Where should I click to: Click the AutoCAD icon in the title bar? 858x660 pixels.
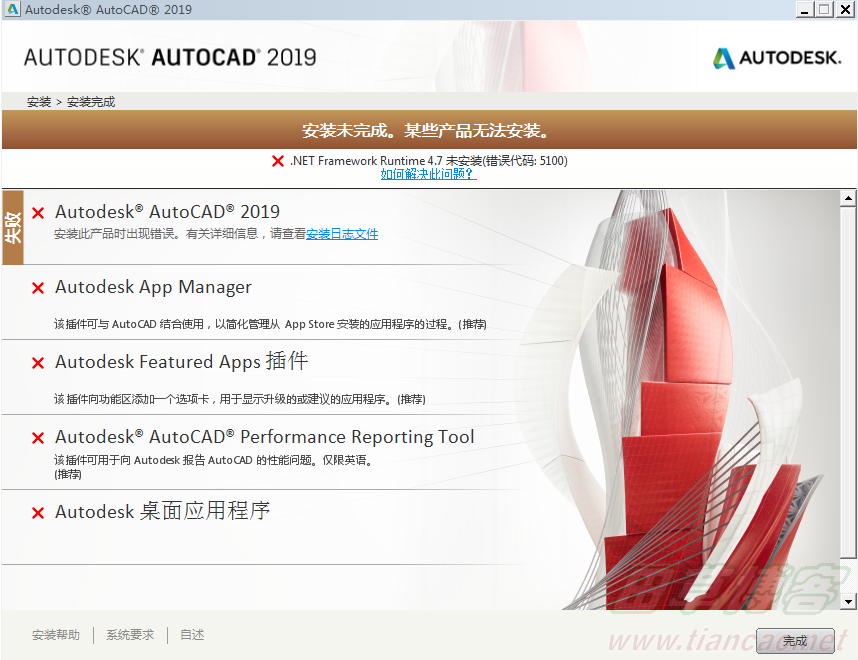click(12, 9)
